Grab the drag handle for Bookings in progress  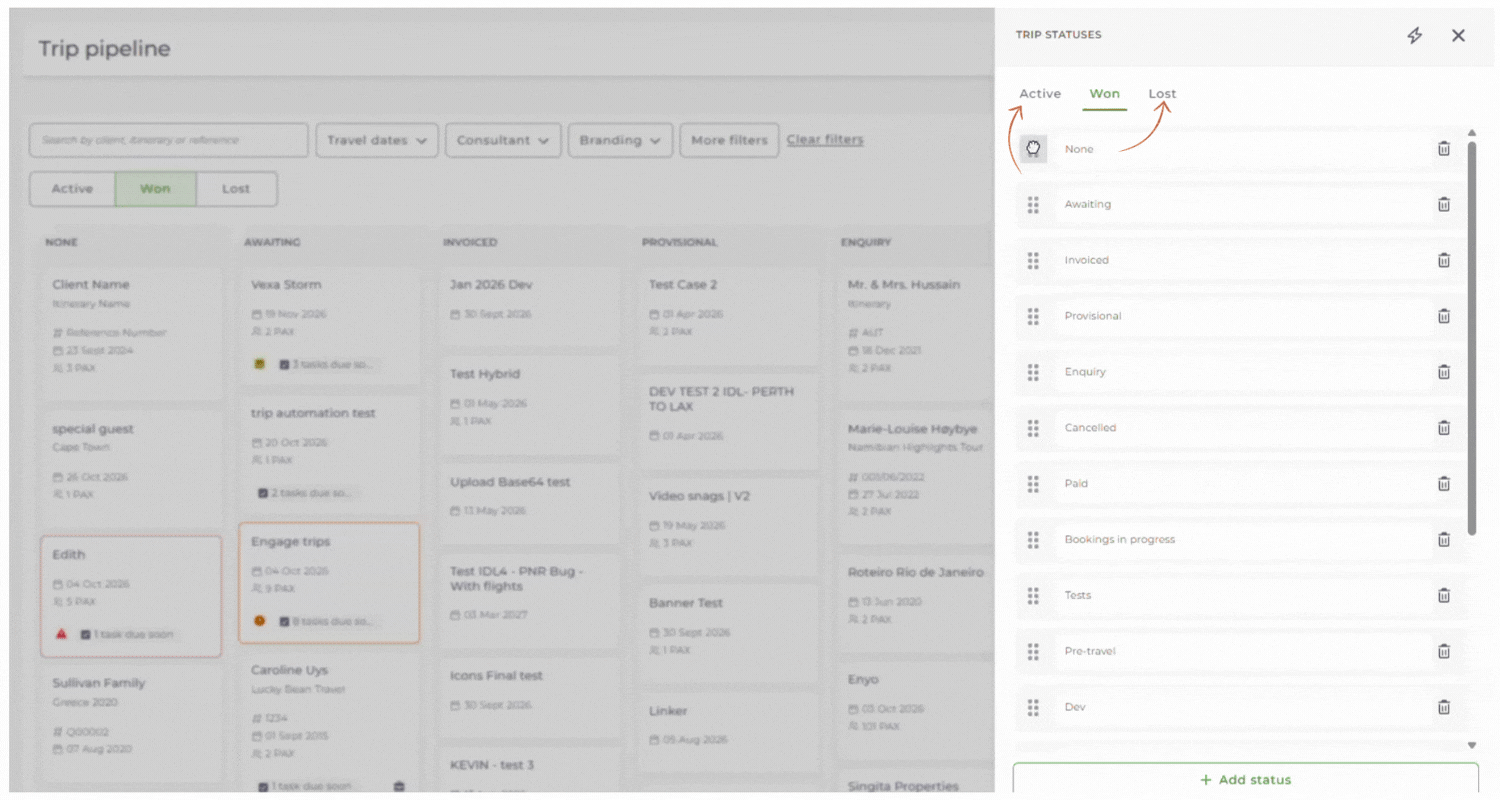pos(1033,540)
